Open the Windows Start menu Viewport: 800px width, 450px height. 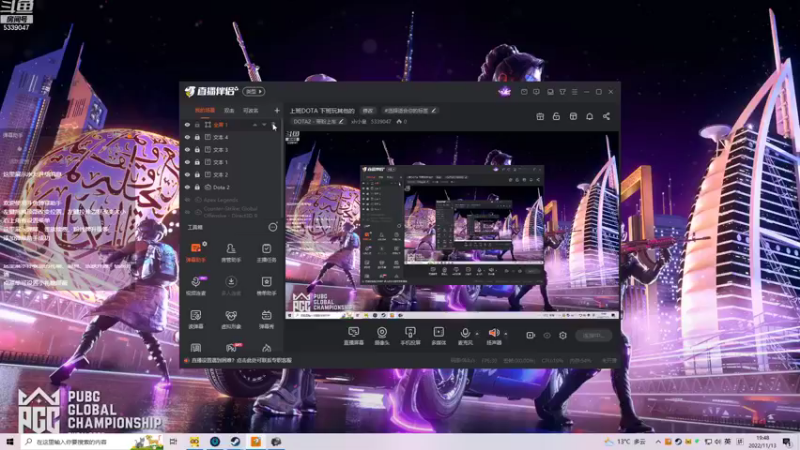tap(10, 442)
